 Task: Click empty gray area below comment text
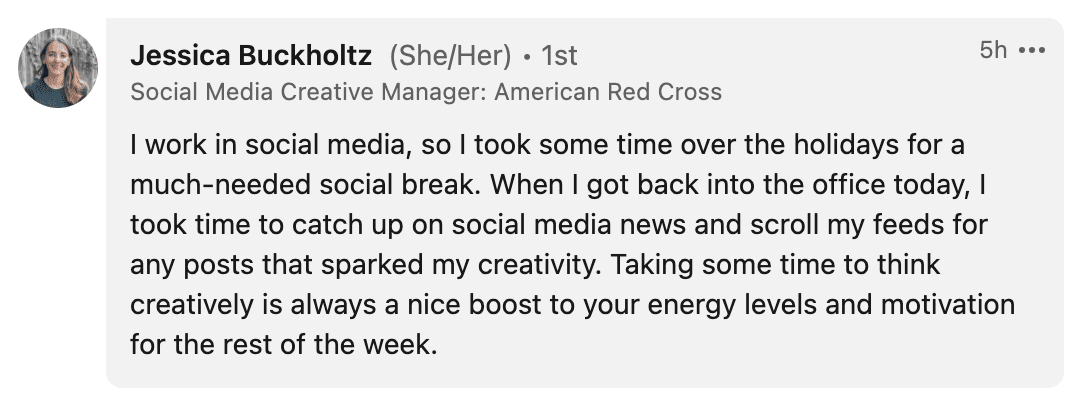pyautogui.click(x=690, y=373)
